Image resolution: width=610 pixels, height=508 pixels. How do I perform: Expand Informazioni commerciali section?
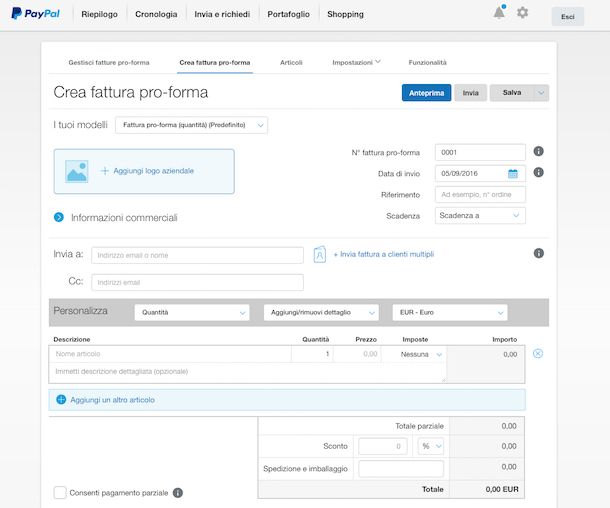(59, 217)
